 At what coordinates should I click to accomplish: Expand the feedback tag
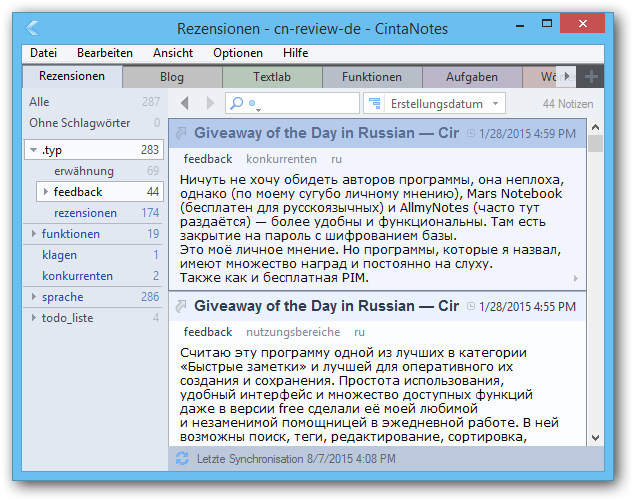click(x=45, y=192)
